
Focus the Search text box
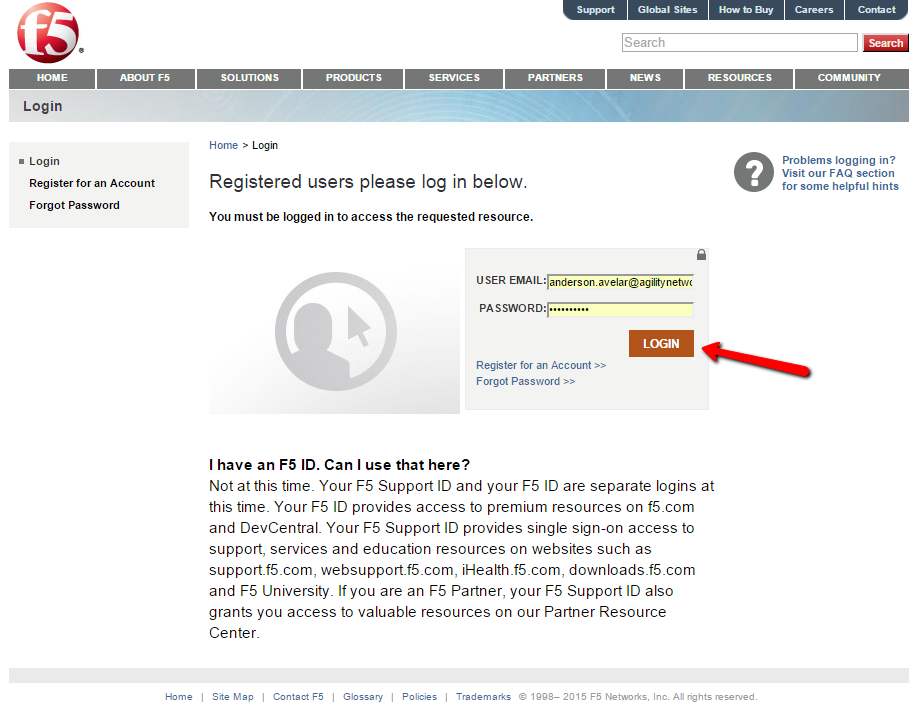(739, 43)
